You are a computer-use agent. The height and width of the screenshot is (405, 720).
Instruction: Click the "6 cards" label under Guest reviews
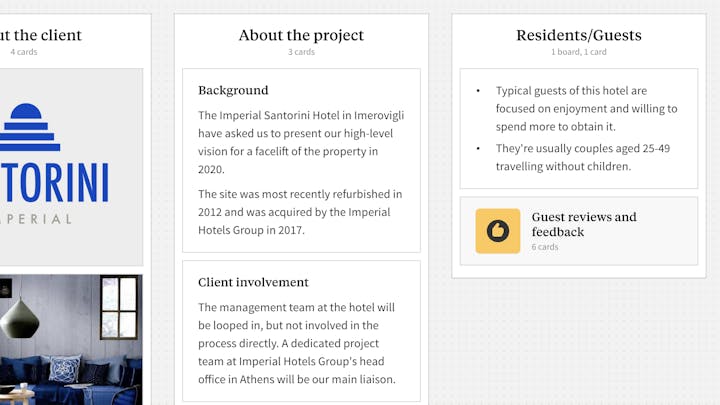tap(545, 247)
